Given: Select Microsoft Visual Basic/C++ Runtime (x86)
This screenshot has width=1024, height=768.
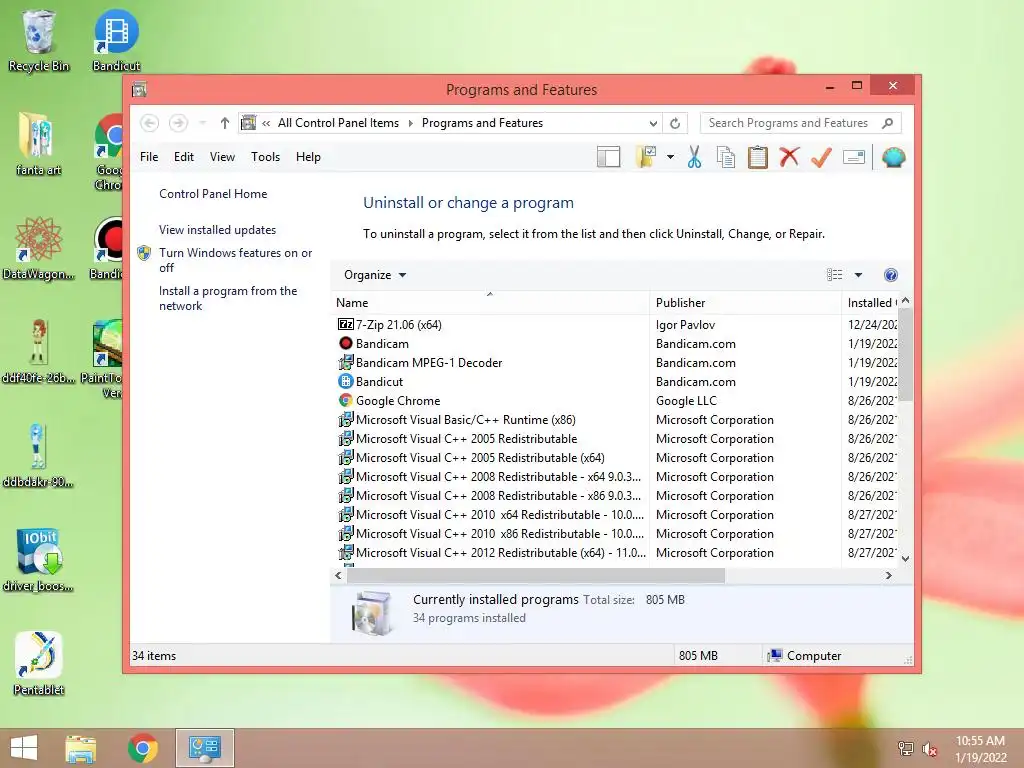Looking at the screenshot, I should click(x=466, y=419).
